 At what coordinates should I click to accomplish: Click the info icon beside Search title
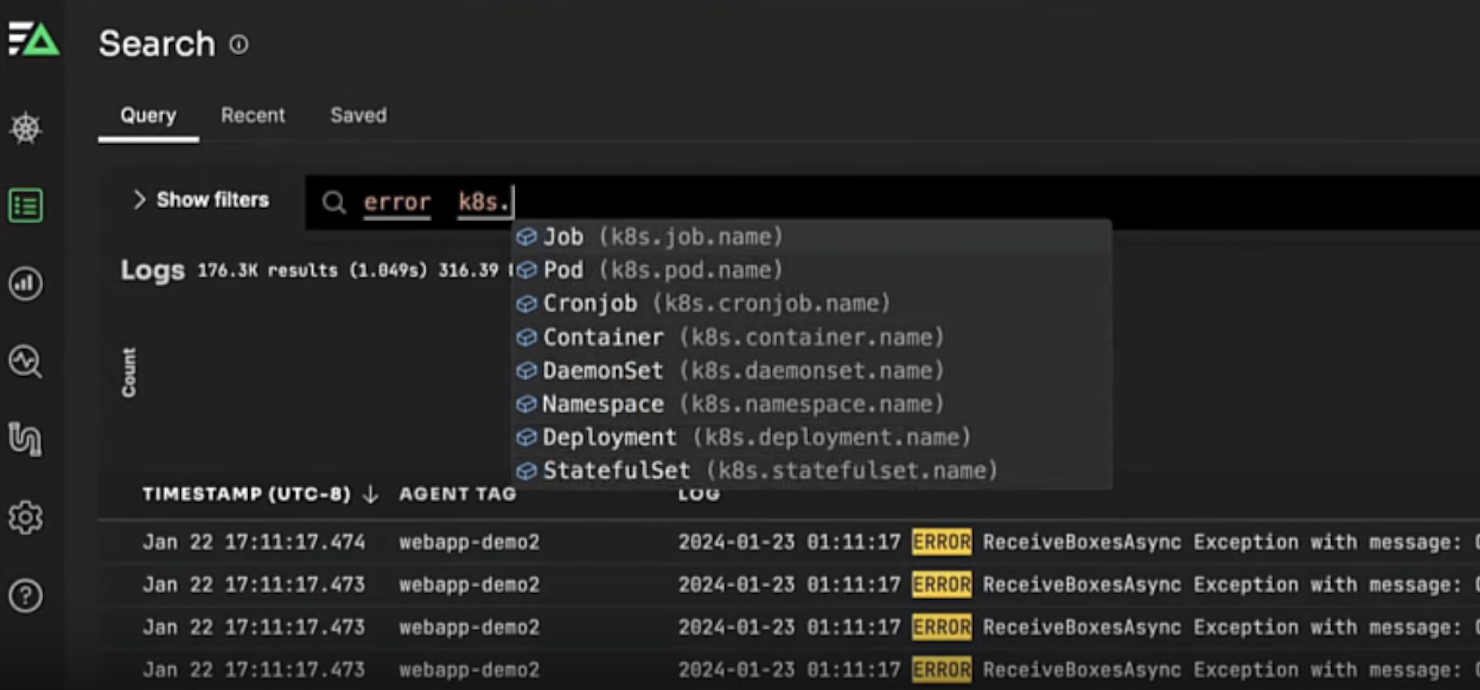coord(238,44)
